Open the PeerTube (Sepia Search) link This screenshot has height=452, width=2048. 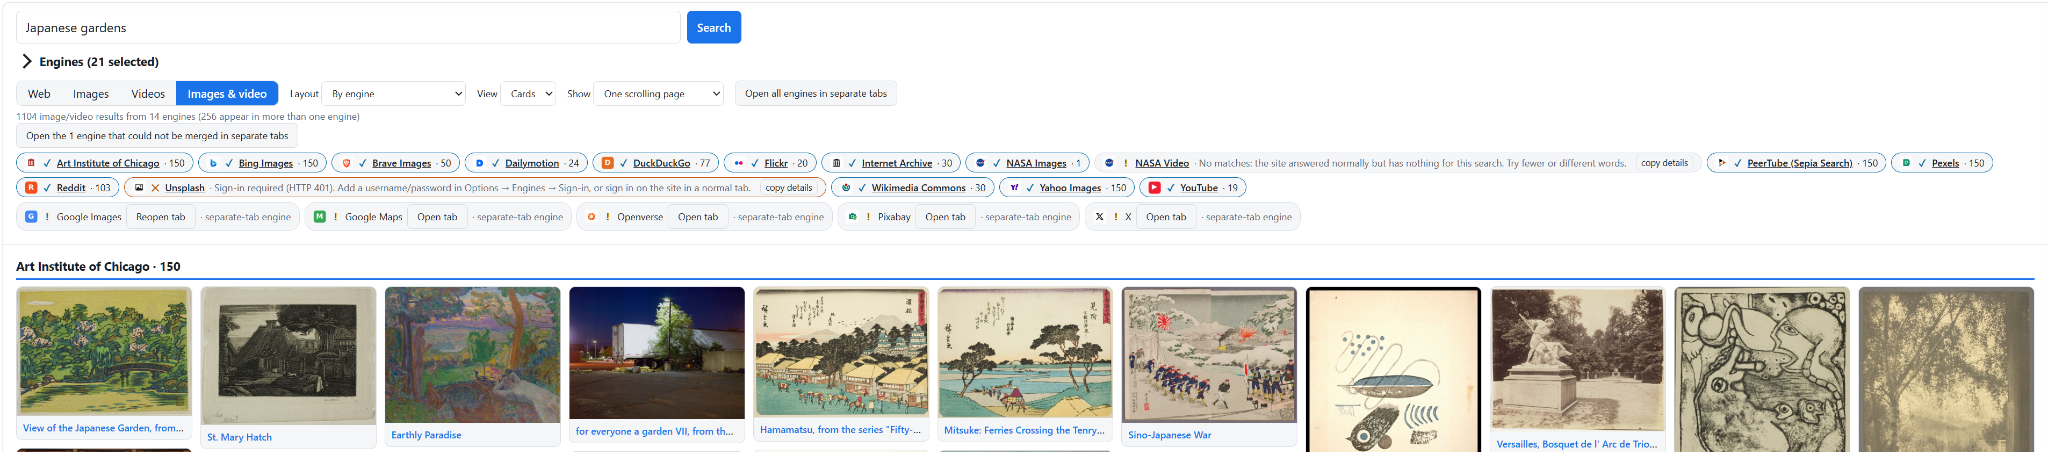click(x=1800, y=163)
